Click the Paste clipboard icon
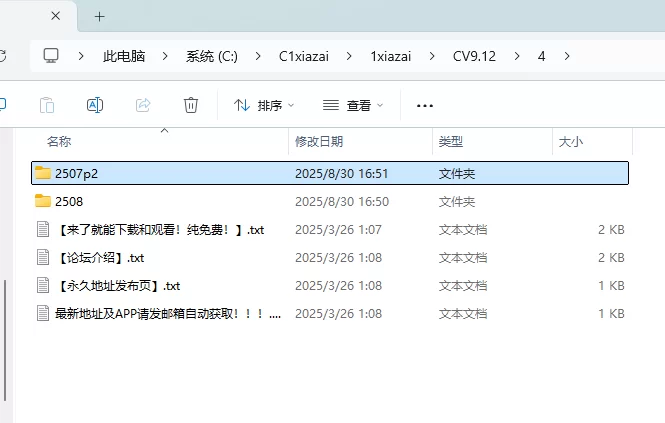This screenshot has width=665, height=423. click(47, 105)
